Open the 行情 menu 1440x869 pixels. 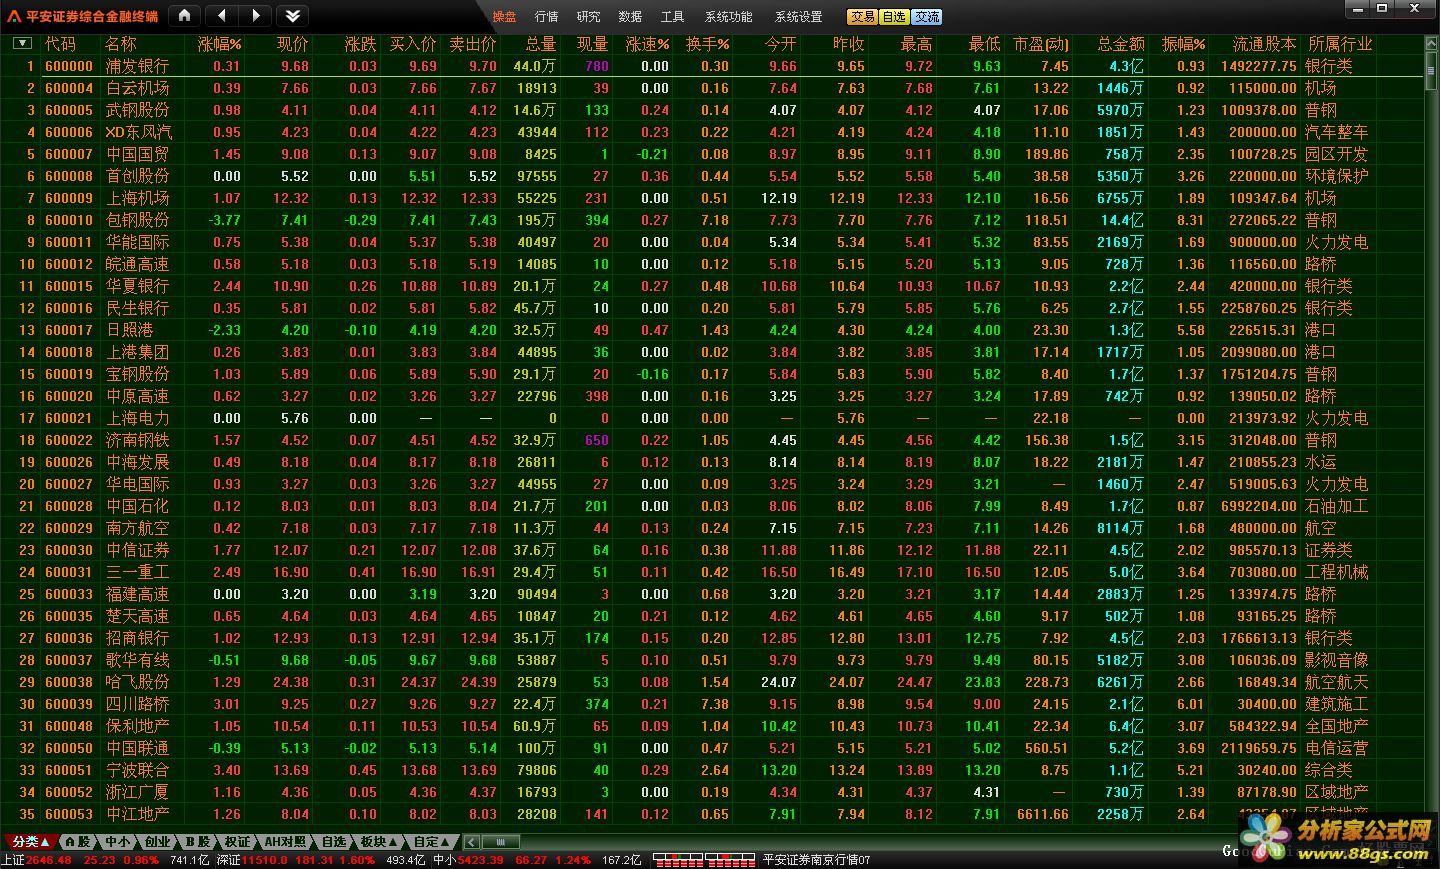[546, 17]
